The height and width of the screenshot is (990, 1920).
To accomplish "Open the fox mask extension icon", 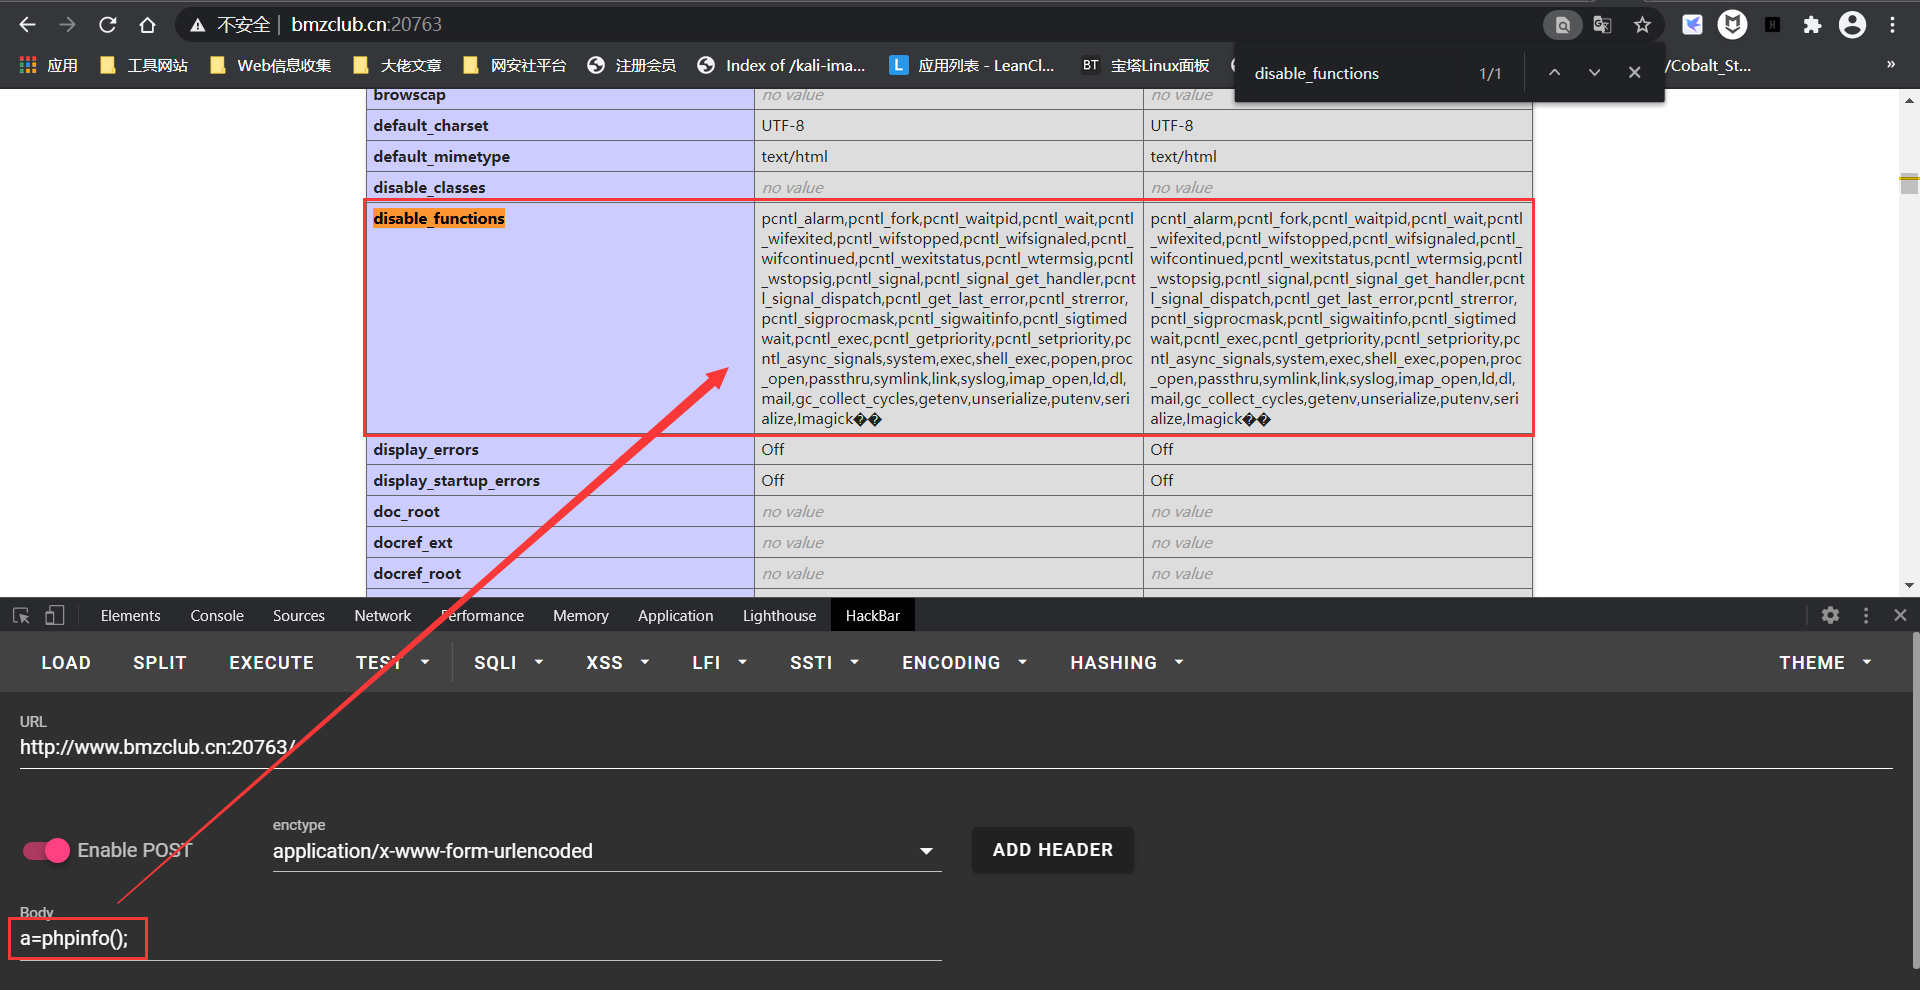I will click(1732, 25).
